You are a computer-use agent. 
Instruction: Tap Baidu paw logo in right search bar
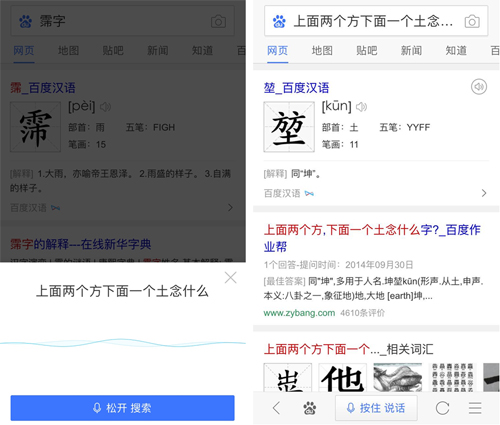279,22
